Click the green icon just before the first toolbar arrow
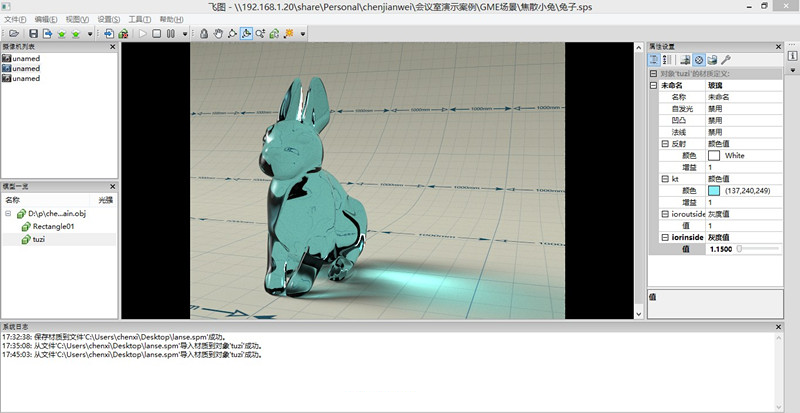This screenshot has height=413, width=800. (76, 34)
